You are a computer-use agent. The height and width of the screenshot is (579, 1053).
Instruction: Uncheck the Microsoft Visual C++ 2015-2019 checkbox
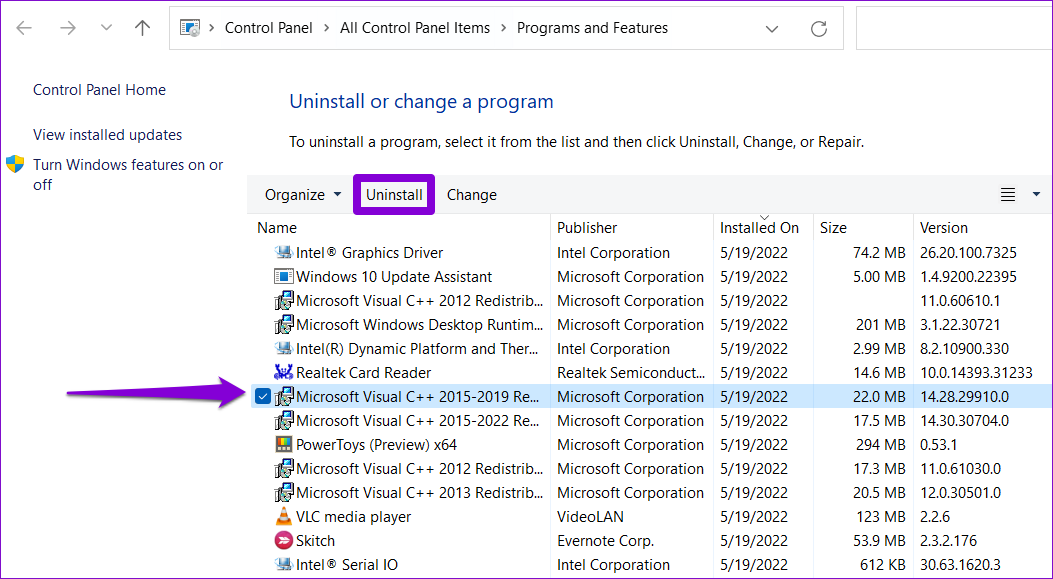(x=263, y=397)
